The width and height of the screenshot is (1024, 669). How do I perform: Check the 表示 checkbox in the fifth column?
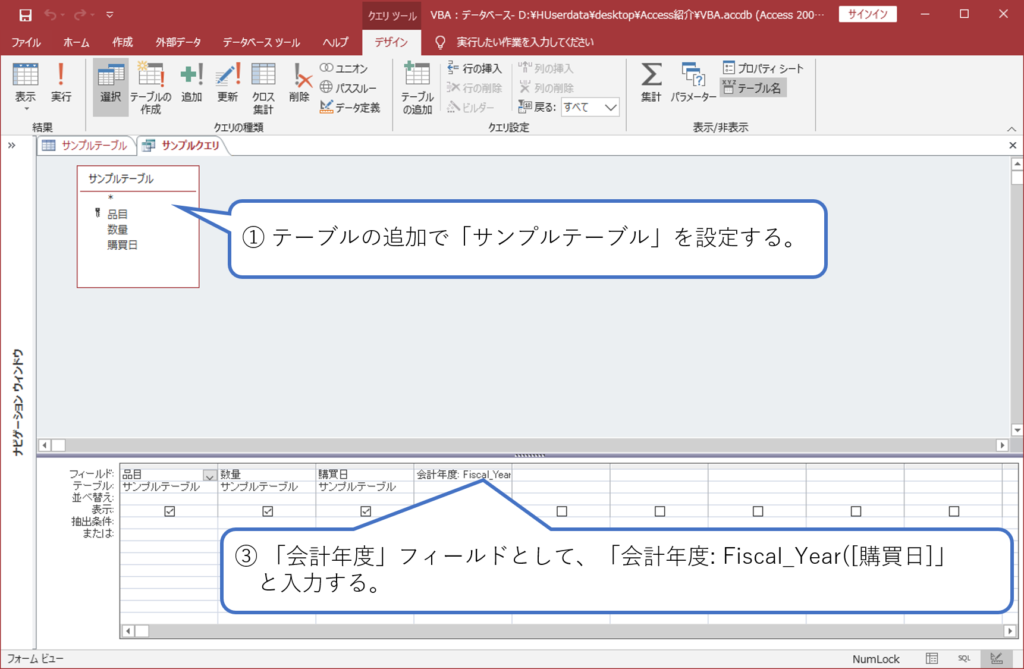[562, 511]
